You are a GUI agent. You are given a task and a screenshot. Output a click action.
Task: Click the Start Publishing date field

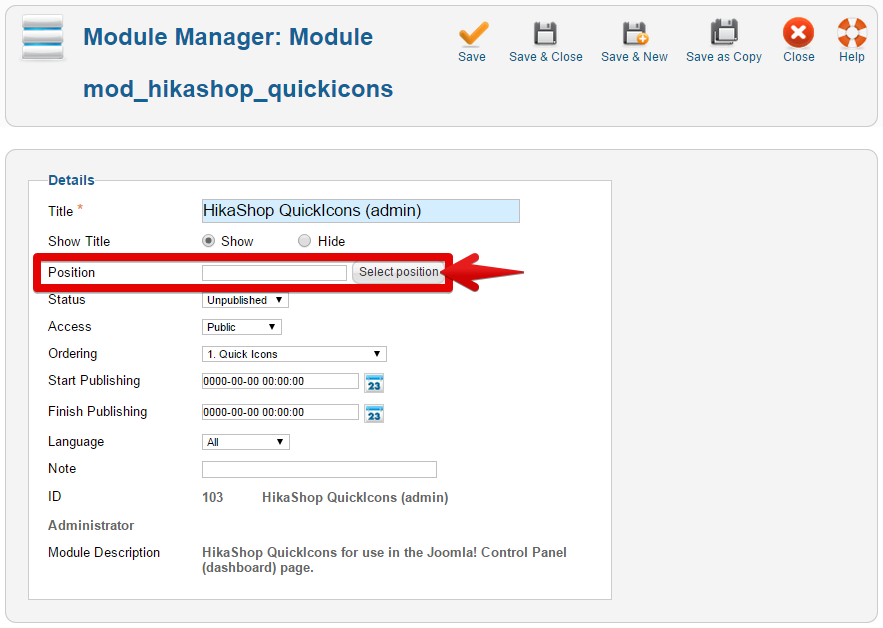pos(280,381)
